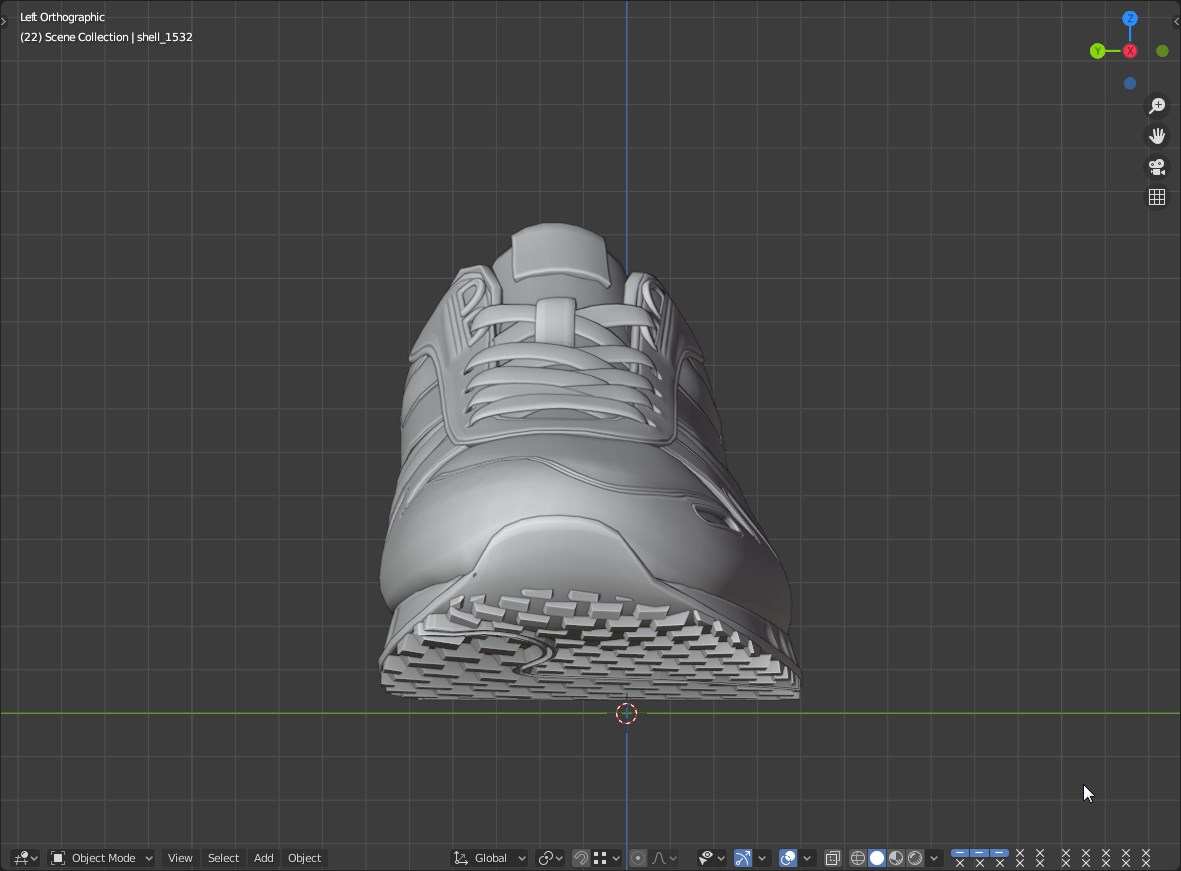Toggle viewport gizmos visibility
The height and width of the screenshot is (871, 1181).
tap(743, 858)
